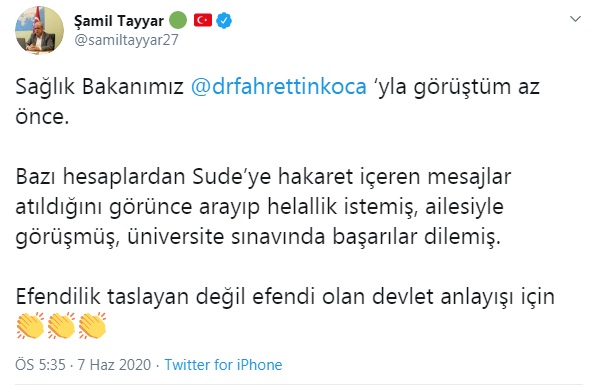Click the first clapping hands emoji
Viewport: 594px width, 388px height.
click(x=30, y=325)
